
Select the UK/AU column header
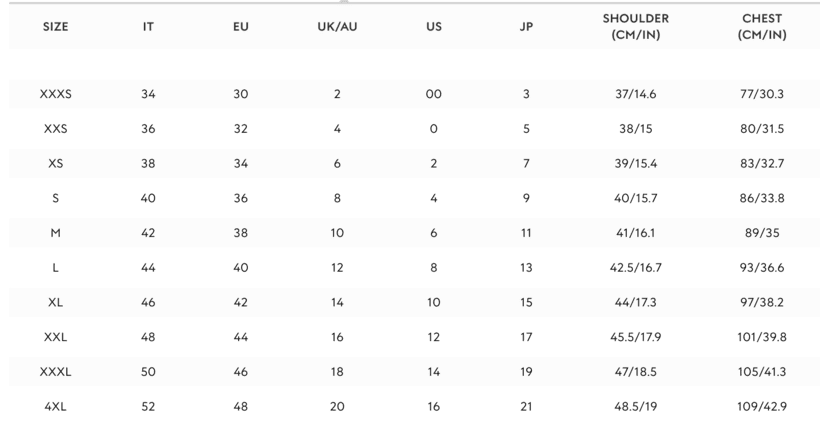click(337, 27)
